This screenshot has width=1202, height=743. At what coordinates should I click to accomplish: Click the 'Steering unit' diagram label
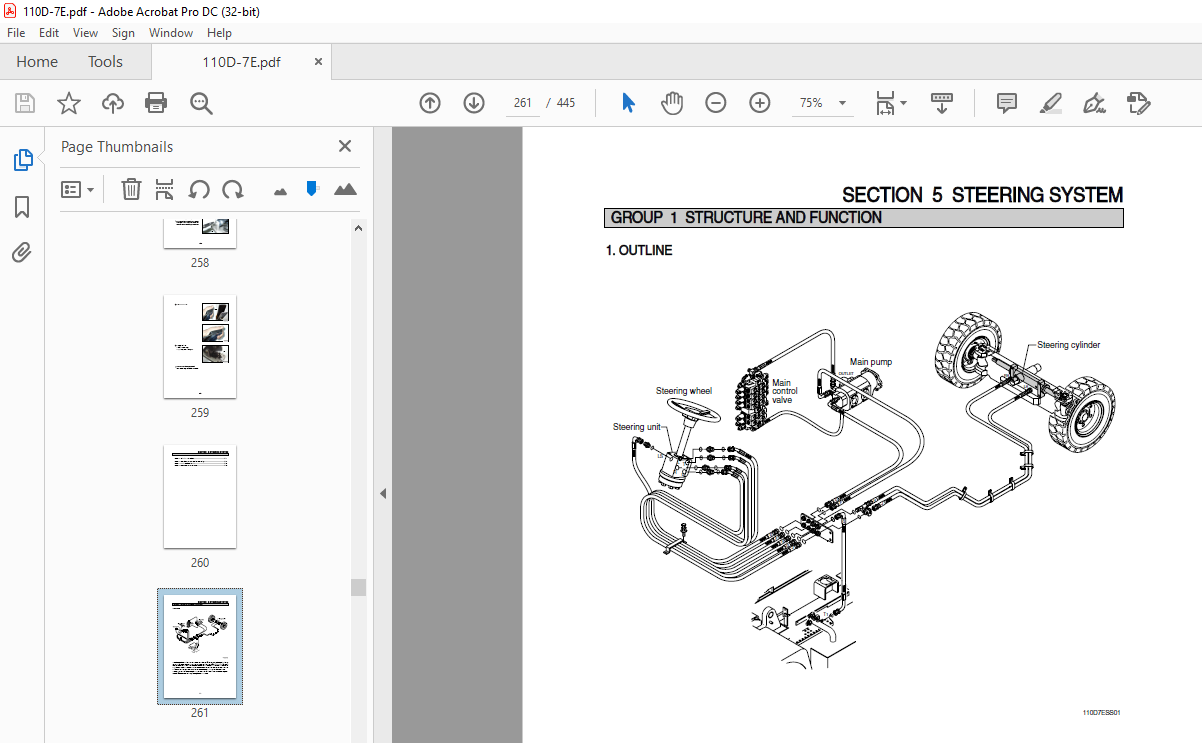(637, 427)
